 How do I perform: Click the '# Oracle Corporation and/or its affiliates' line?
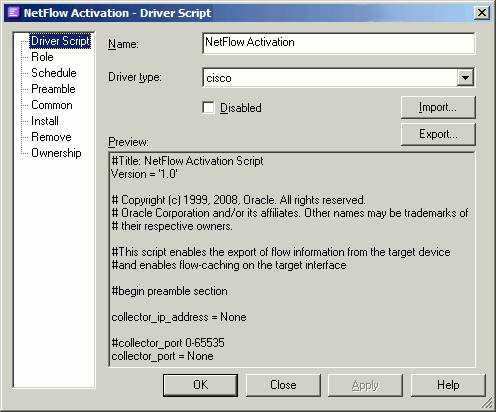pos(290,213)
